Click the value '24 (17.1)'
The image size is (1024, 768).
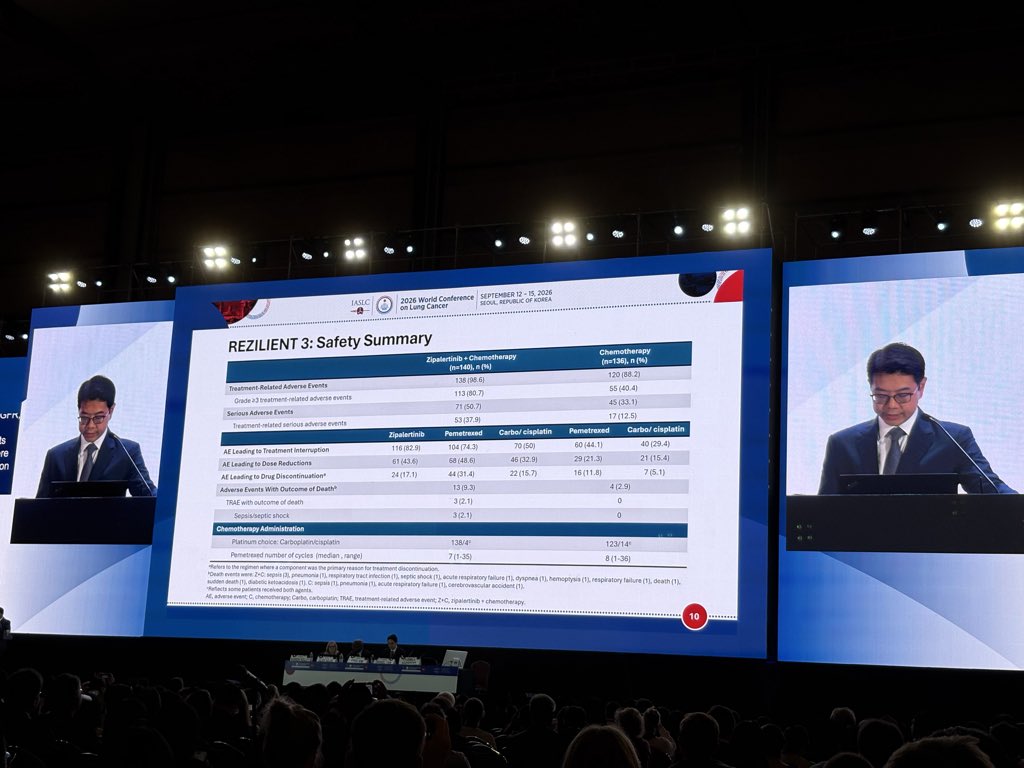[404, 475]
